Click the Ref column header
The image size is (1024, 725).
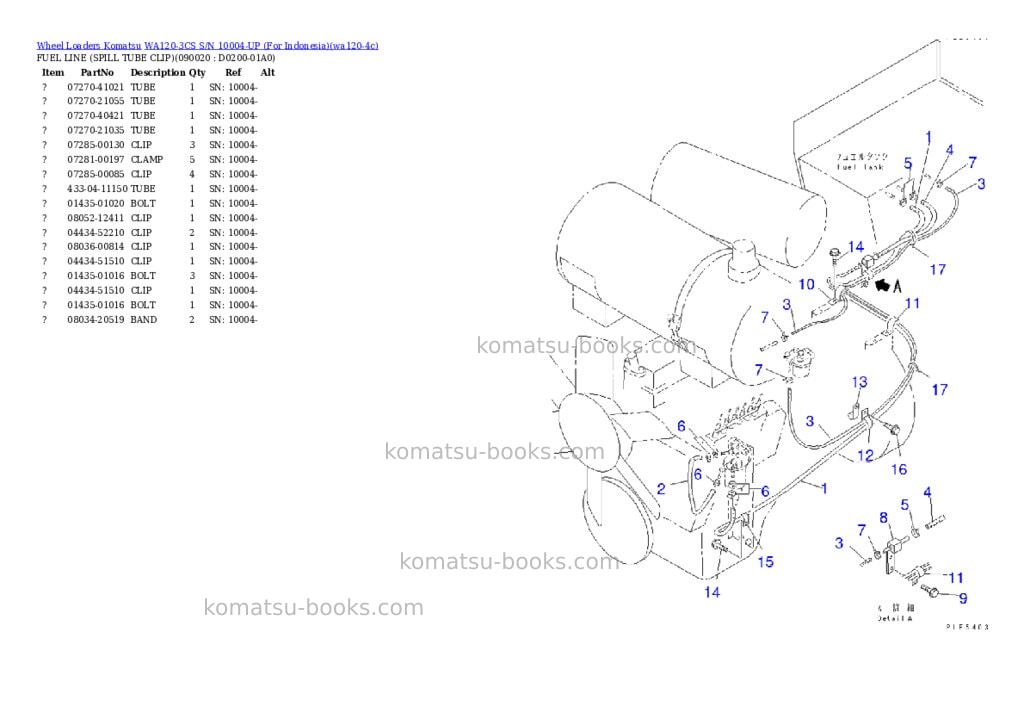[233, 72]
